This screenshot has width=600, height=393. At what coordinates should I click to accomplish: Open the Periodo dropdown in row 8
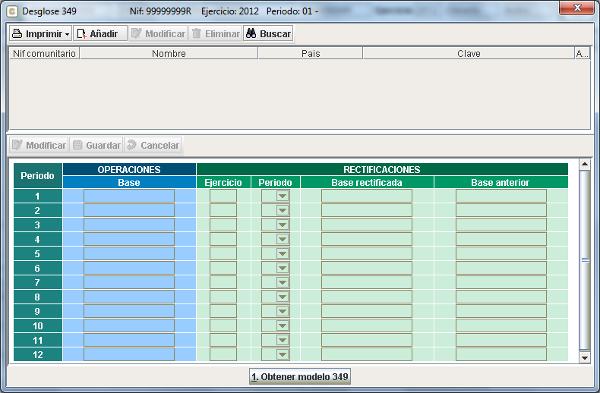[x=282, y=297]
